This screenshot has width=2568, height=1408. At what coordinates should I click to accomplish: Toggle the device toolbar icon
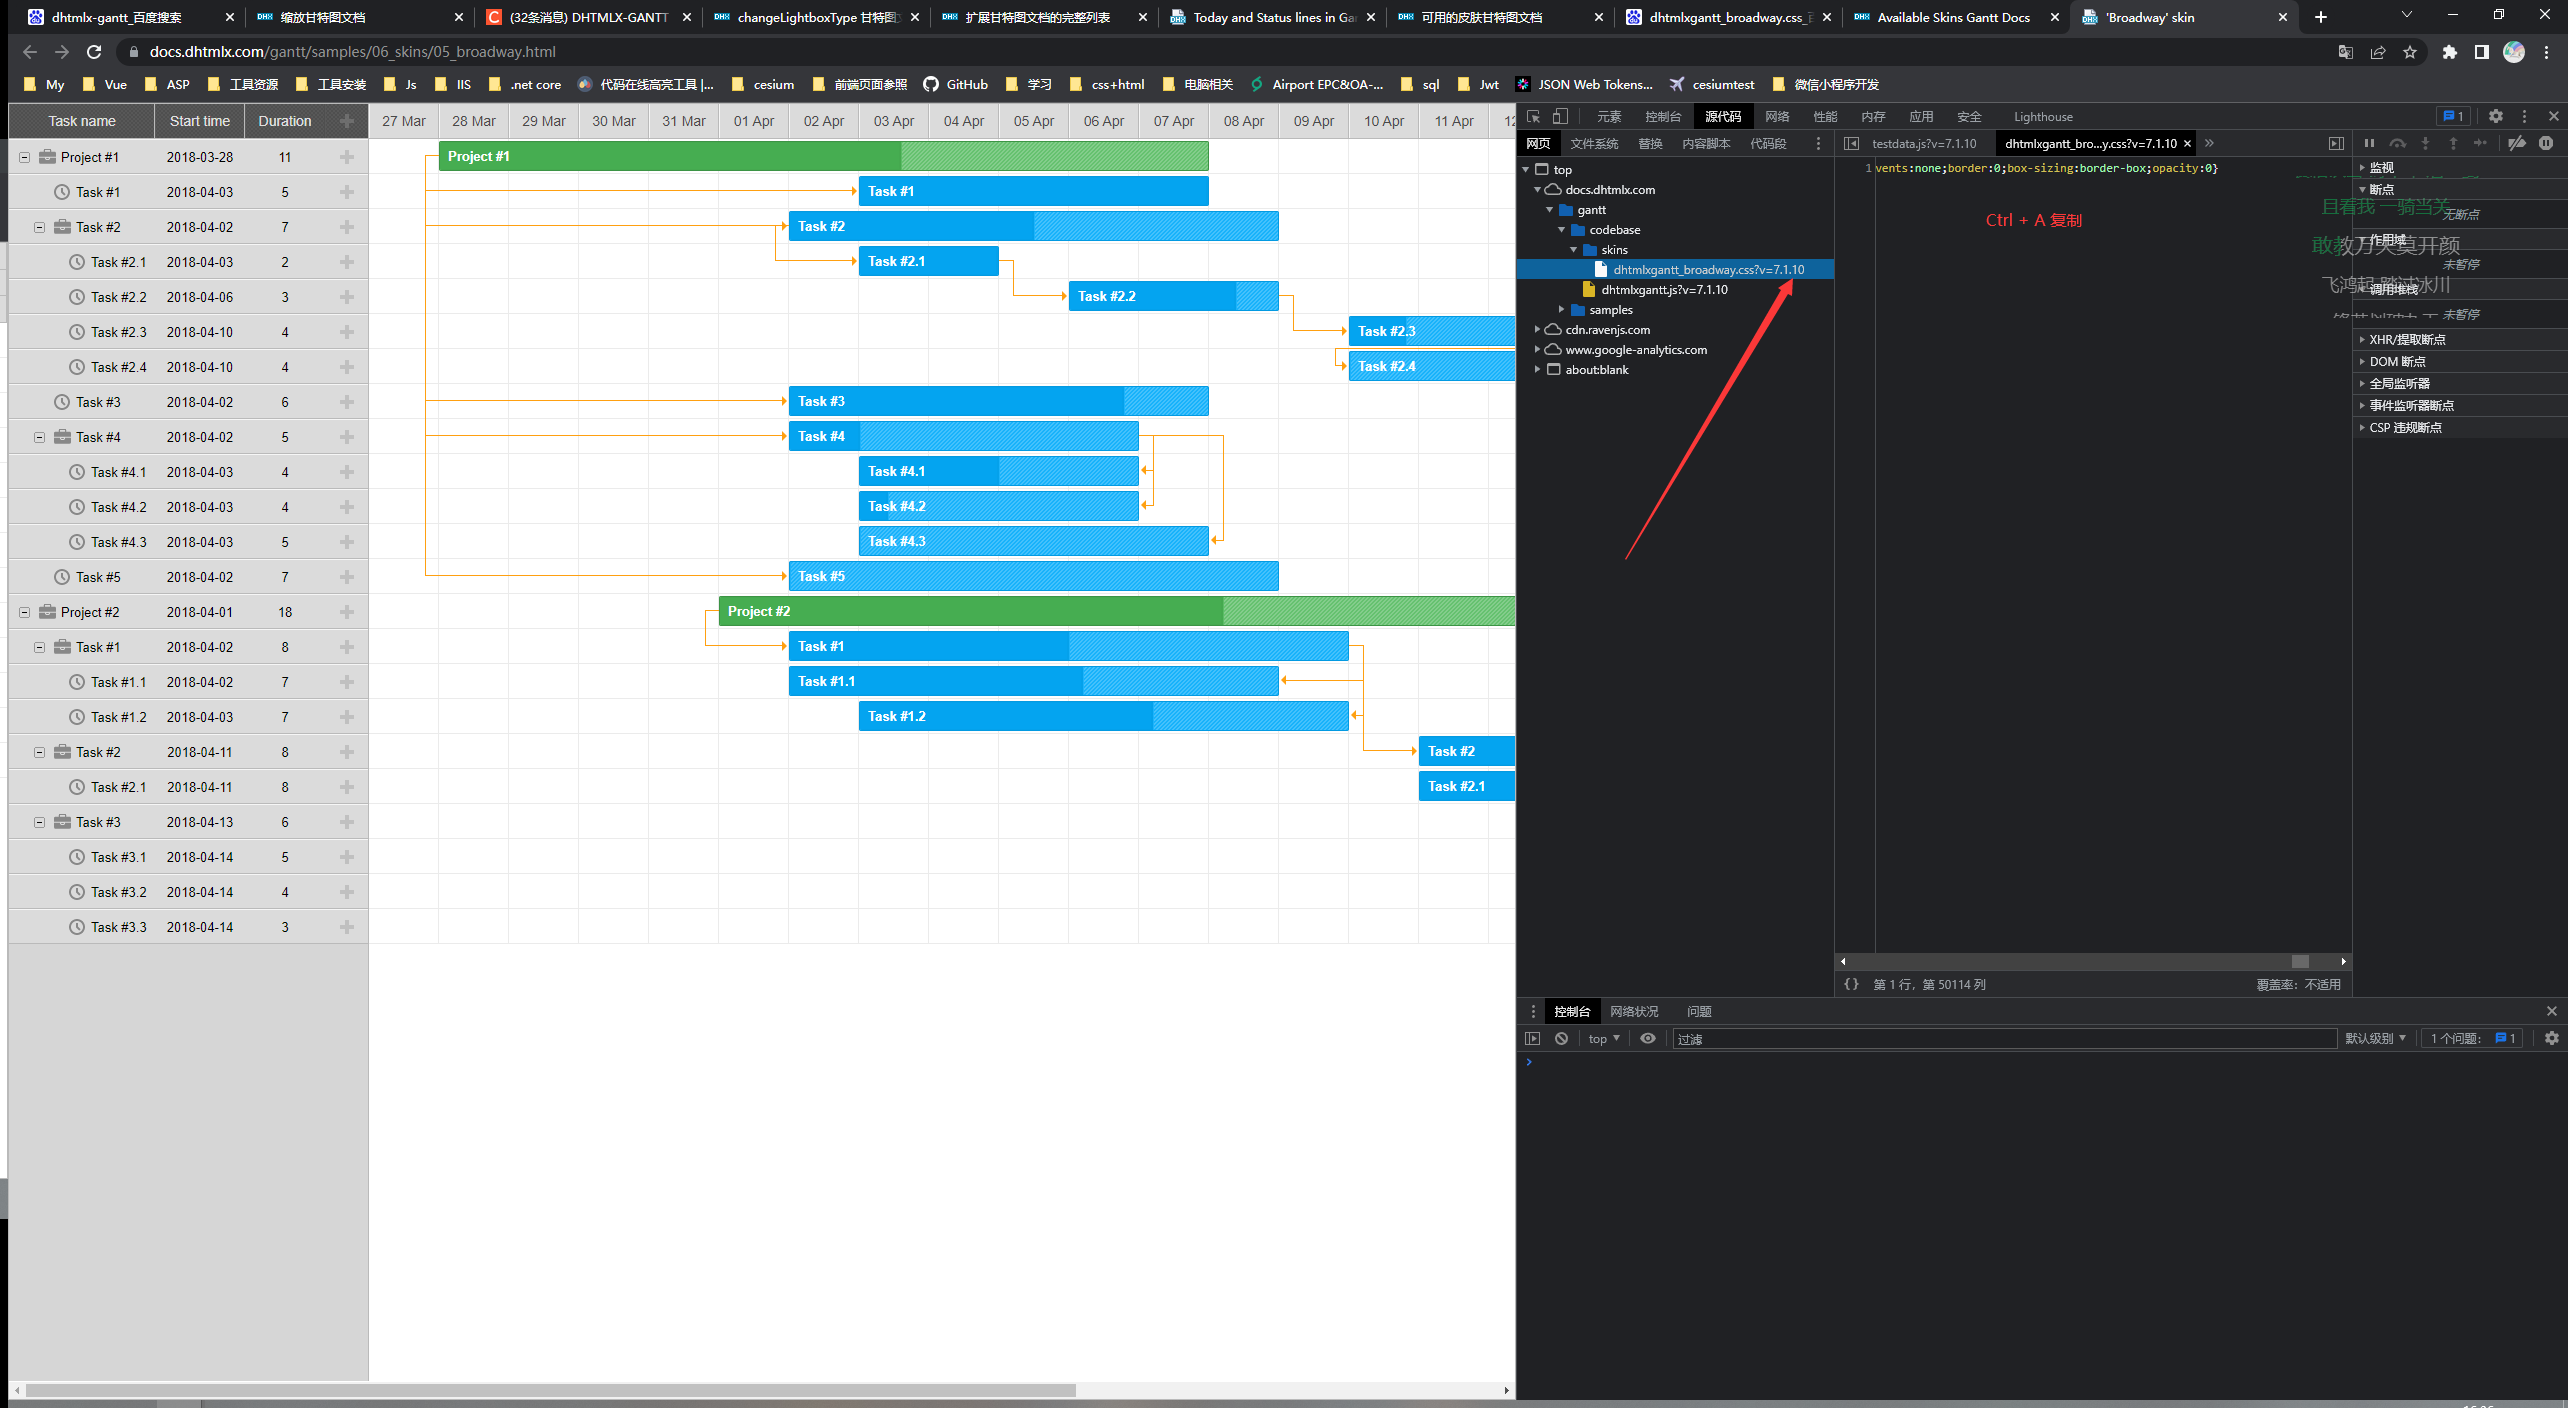pyautogui.click(x=1560, y=116)
